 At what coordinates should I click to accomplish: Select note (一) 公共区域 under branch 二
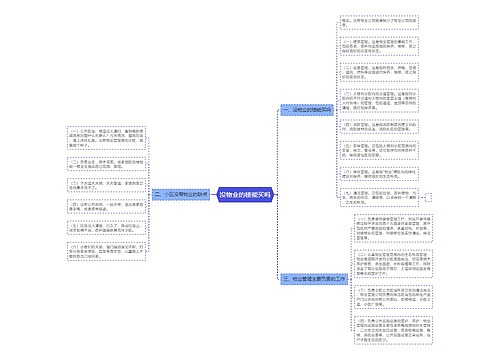pos(107,138)
